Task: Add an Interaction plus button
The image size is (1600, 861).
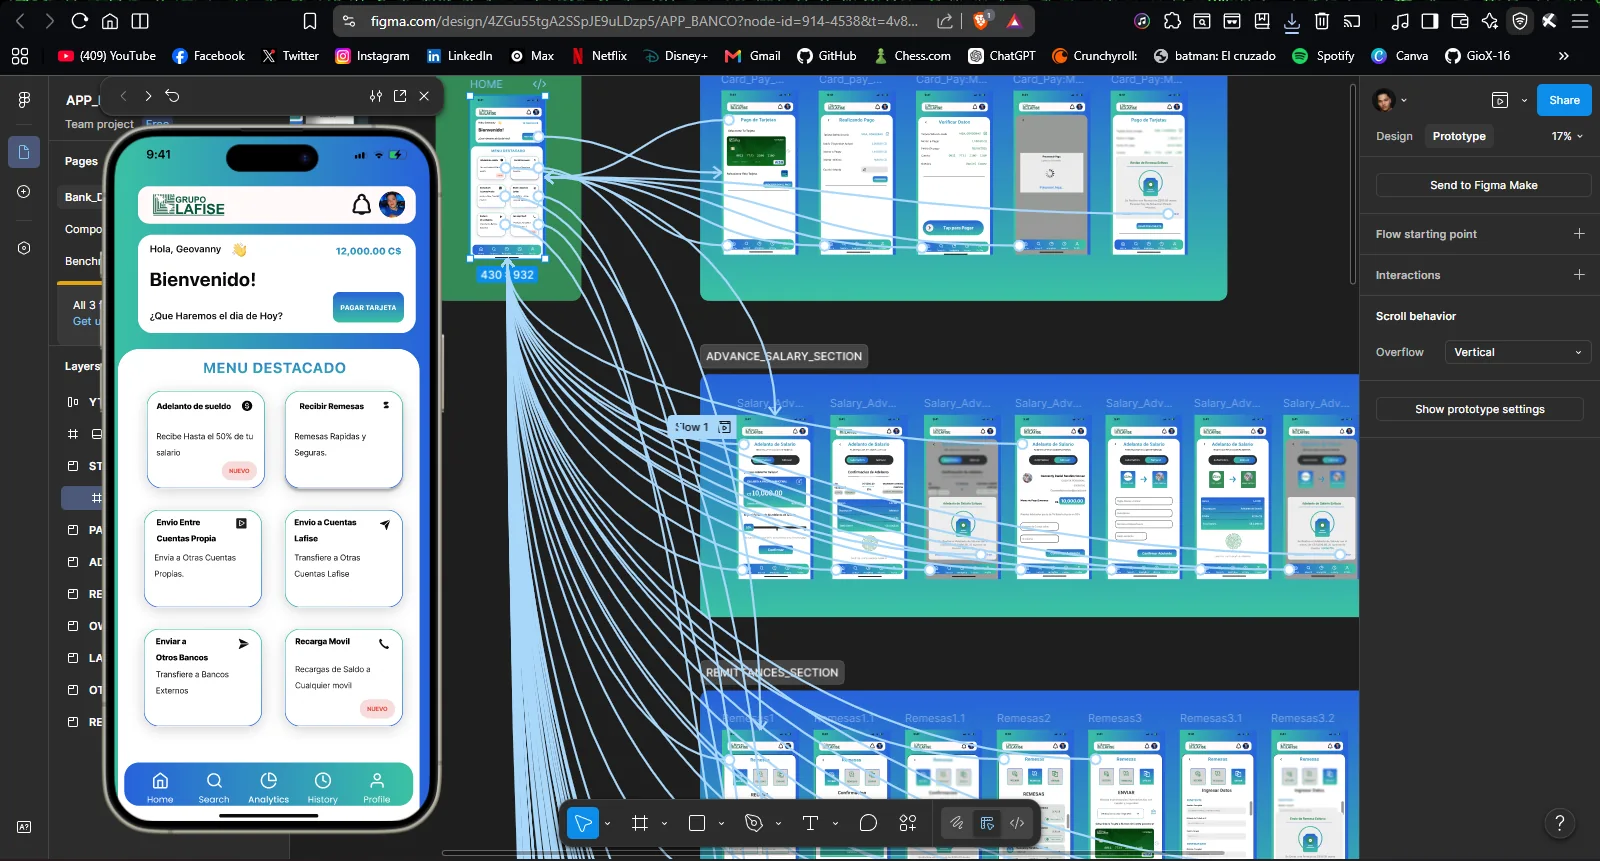Action: (x=1579, y=274)
